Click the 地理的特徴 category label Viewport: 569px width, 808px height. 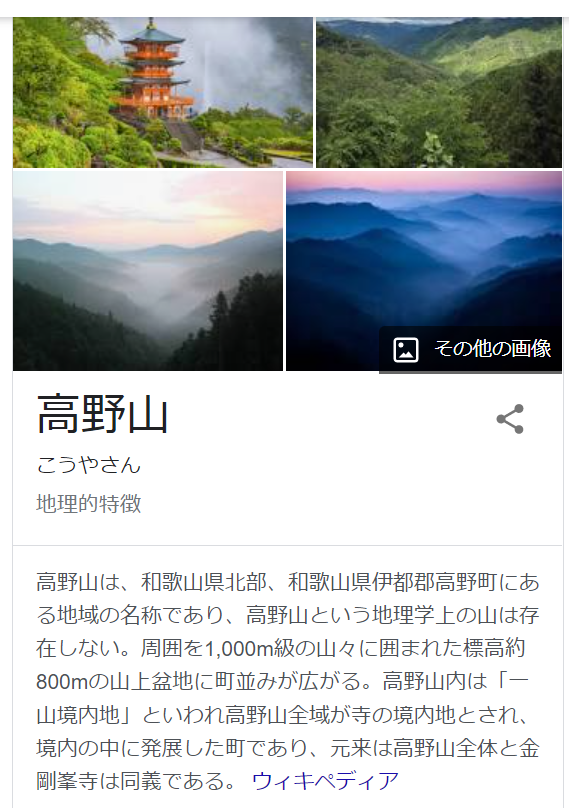89,503
